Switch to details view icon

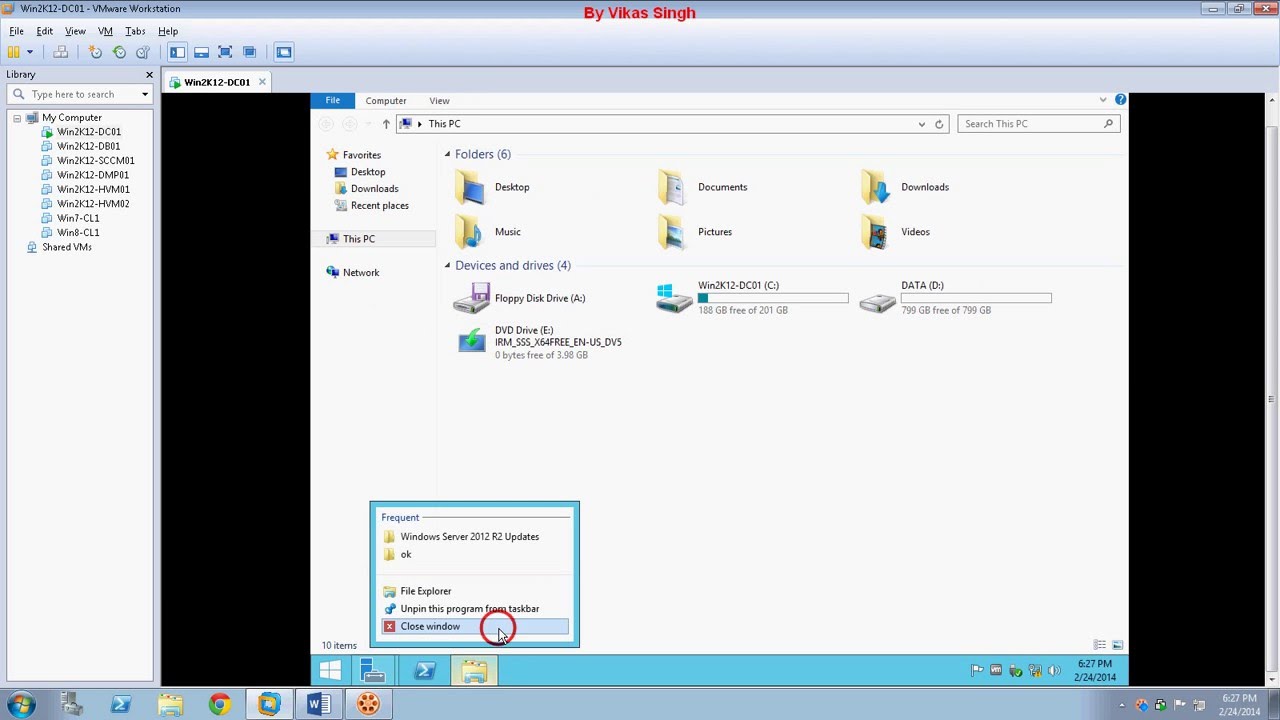pos(1099,646)
